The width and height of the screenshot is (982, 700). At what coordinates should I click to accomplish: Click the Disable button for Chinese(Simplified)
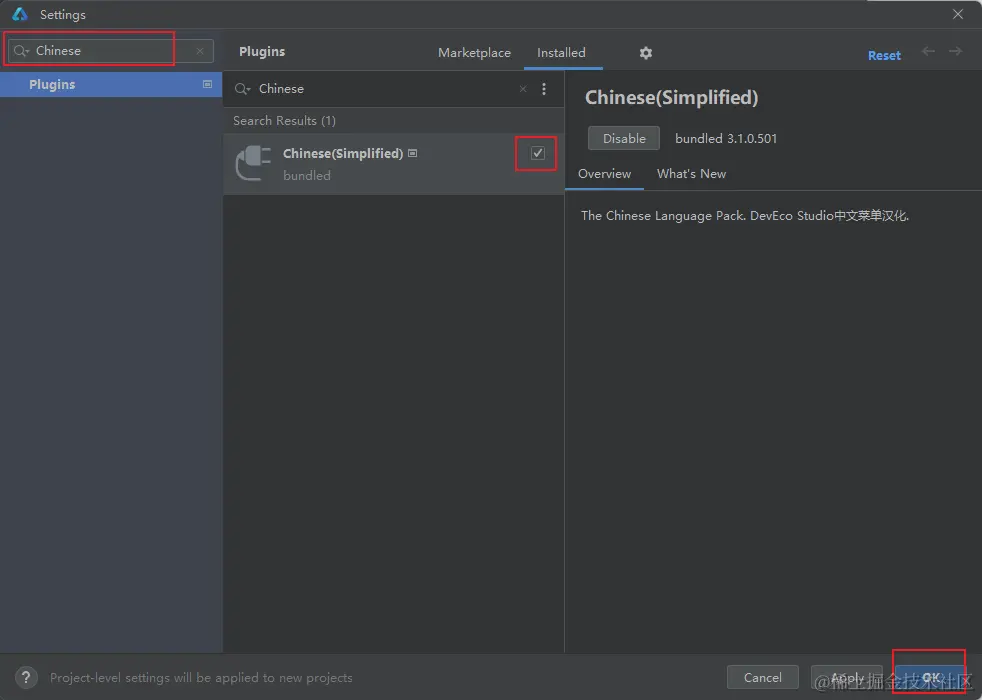(x=624, y=138)
